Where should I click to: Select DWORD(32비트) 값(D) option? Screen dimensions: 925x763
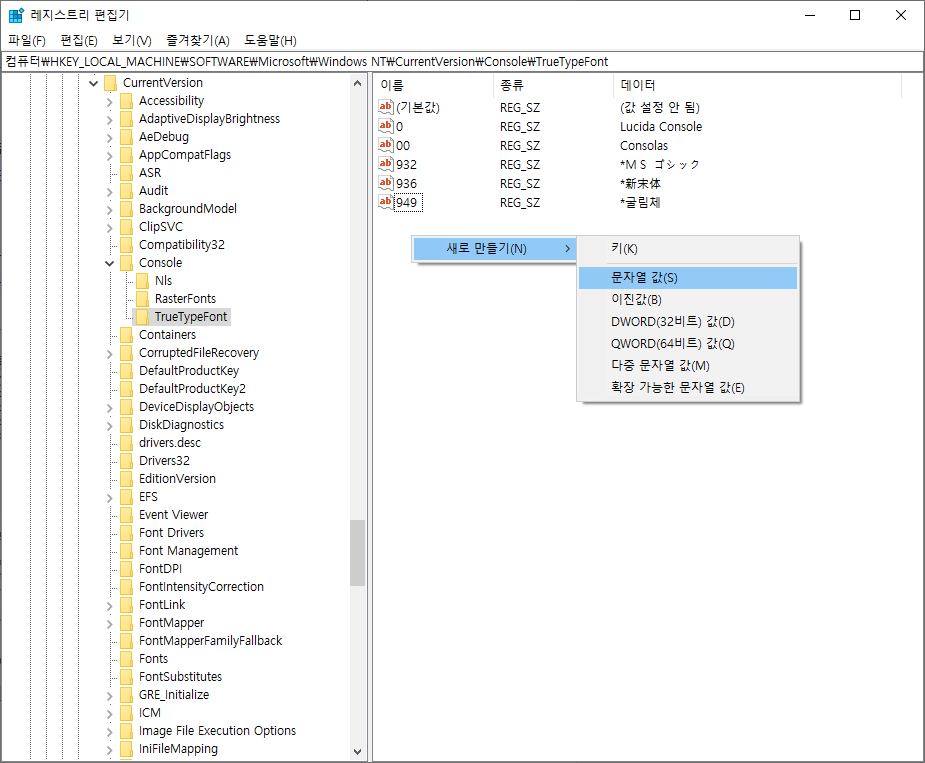(688, 322)
